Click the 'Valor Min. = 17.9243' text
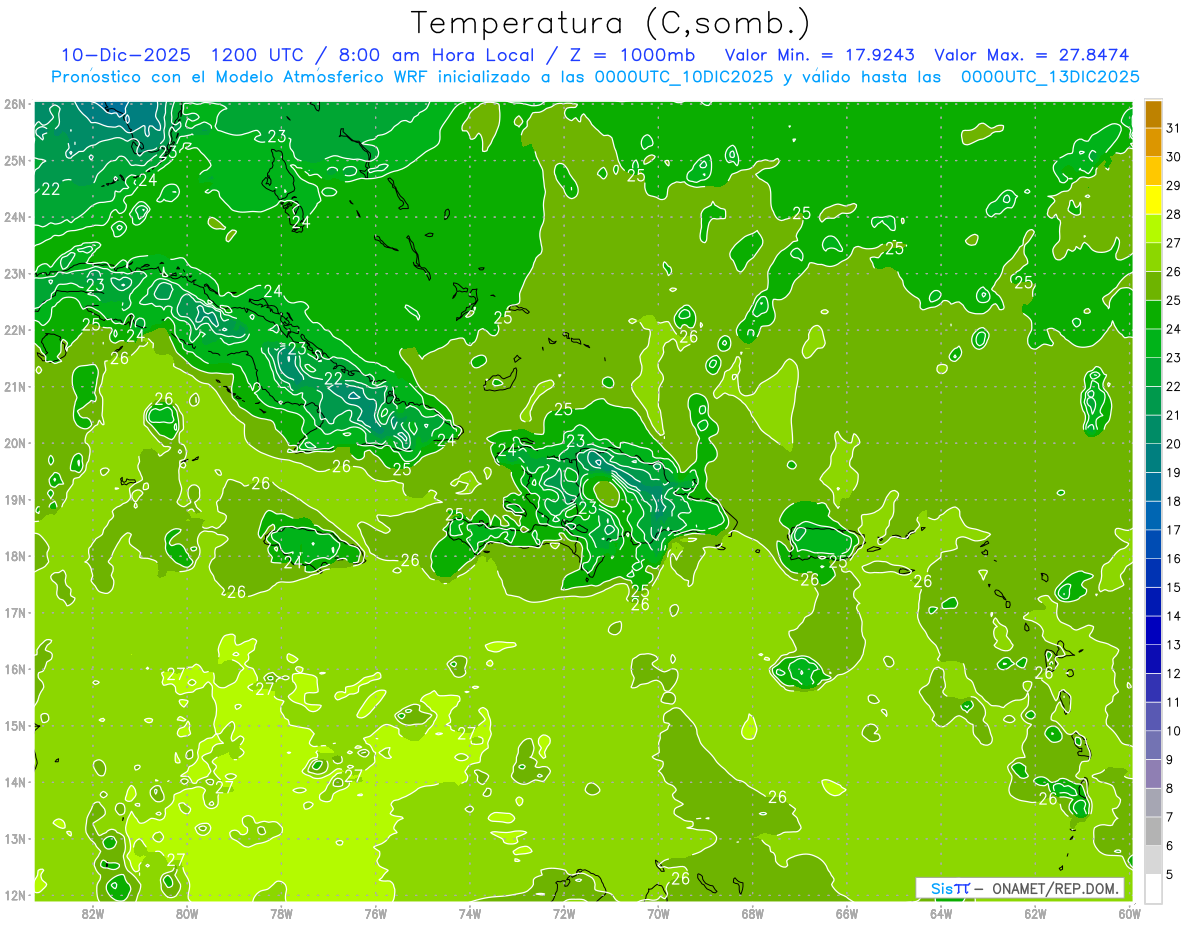 (819, 55)
